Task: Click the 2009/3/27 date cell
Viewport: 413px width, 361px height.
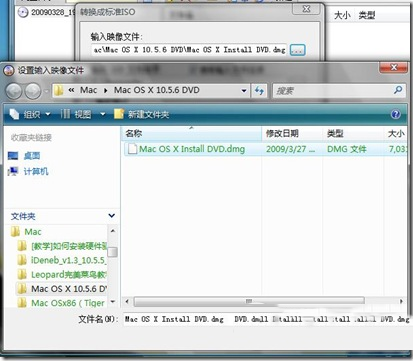Action: pyautogui.click(x=290, y=149)
